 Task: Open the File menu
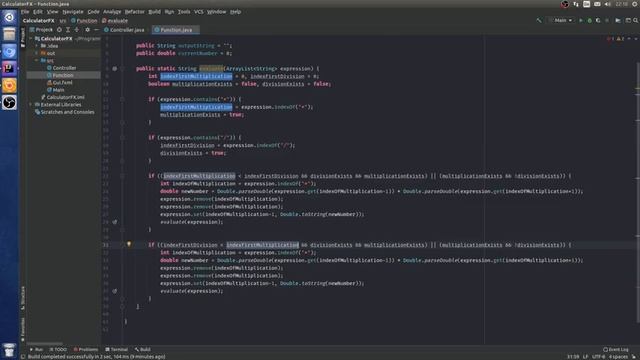(25, 12)
